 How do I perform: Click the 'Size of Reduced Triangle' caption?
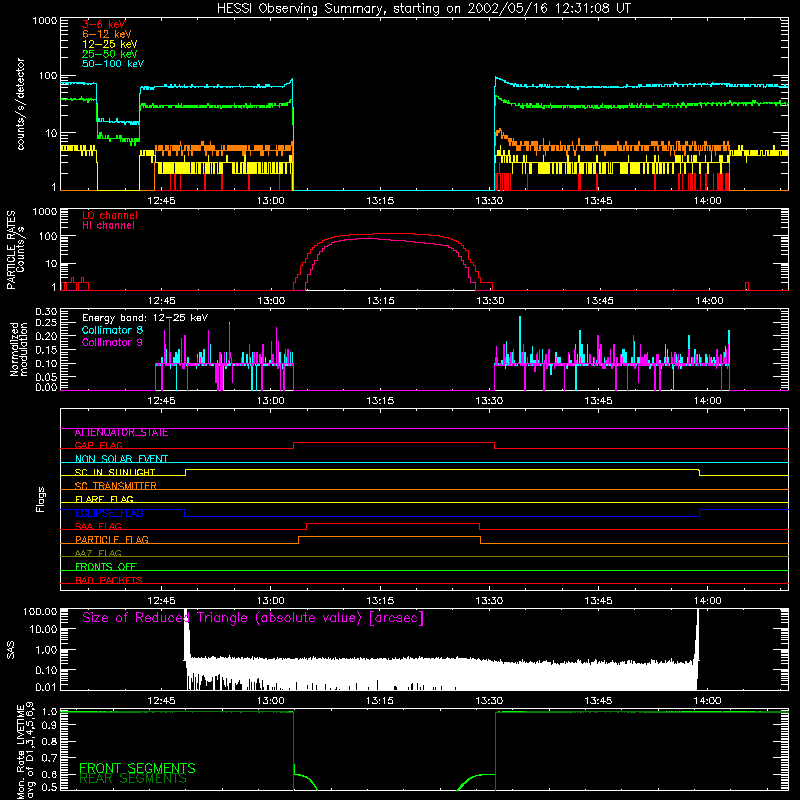pos(253,618)
